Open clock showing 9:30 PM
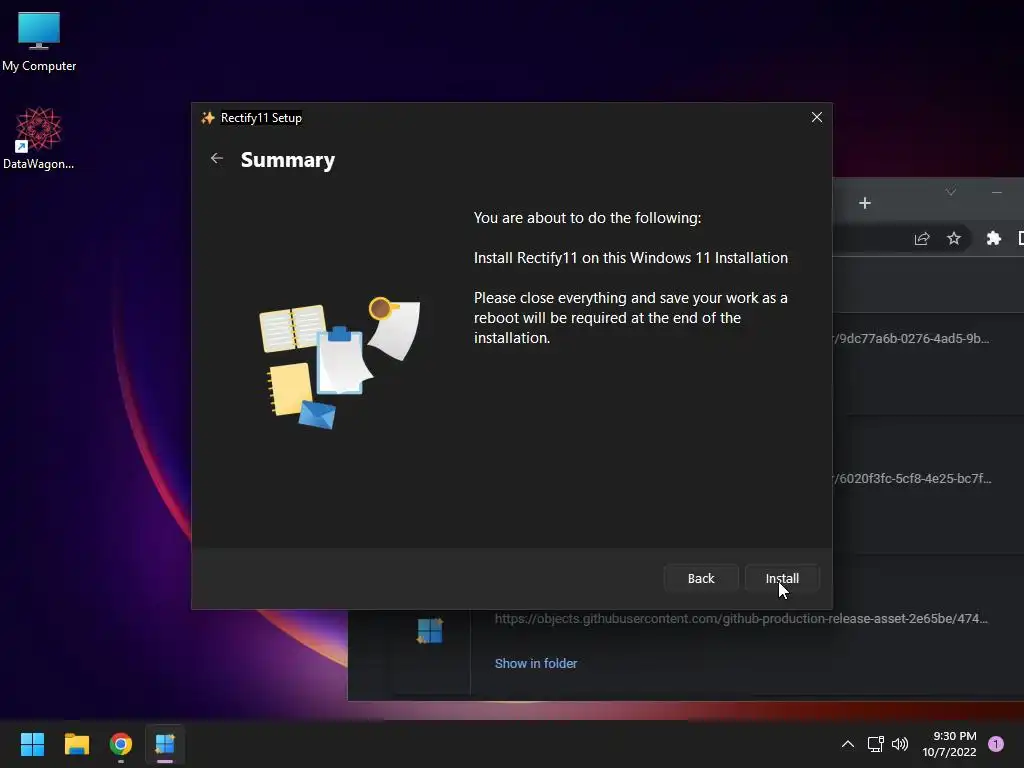Screen dimensions: 1024x768 [x=950, y=744]
